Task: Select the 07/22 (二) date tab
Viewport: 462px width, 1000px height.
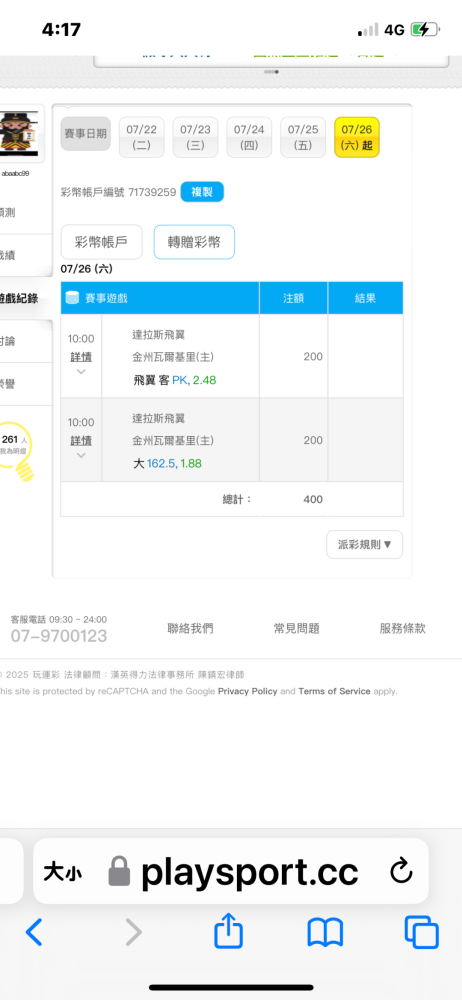Action: [x=142, y=137]
